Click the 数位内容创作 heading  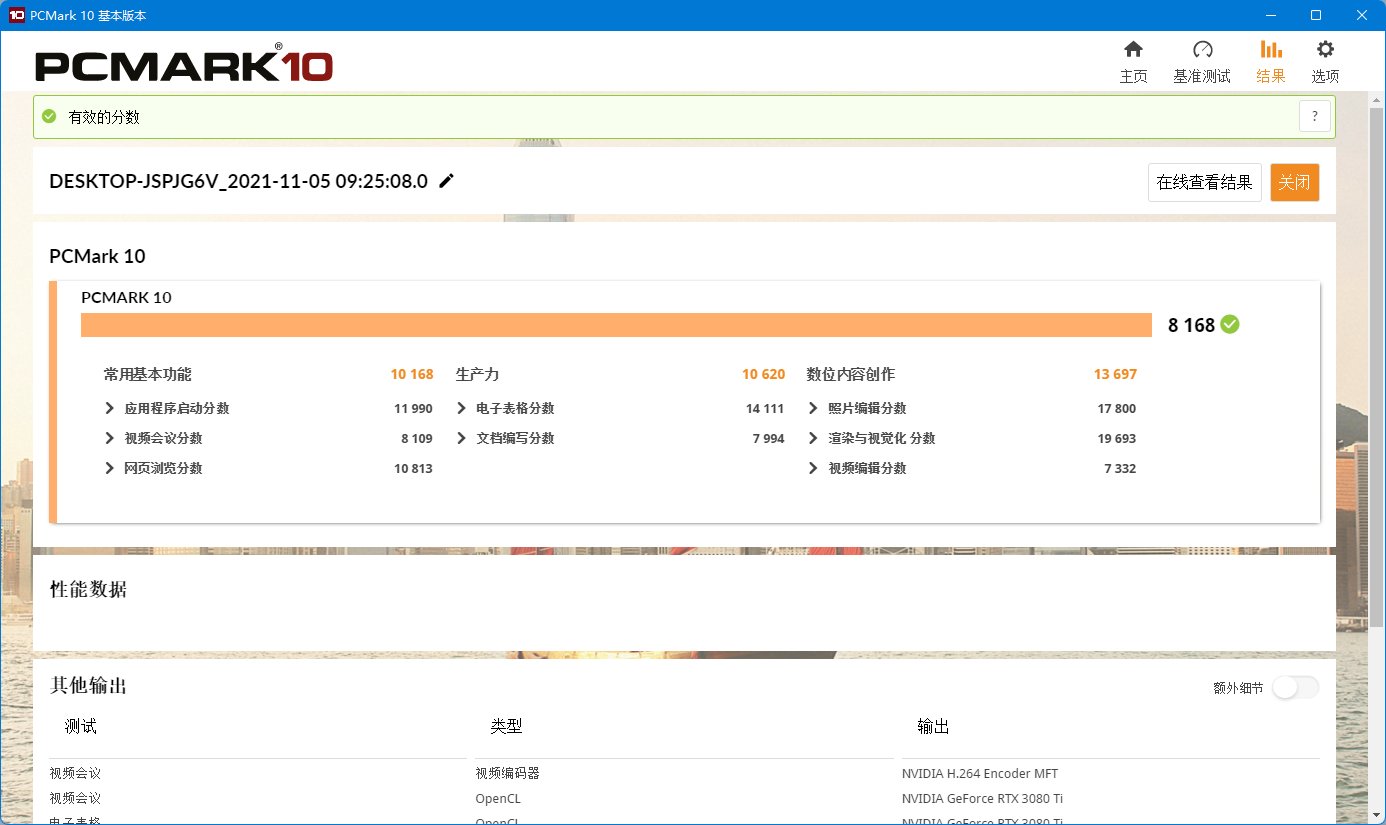tap(850, 374)
